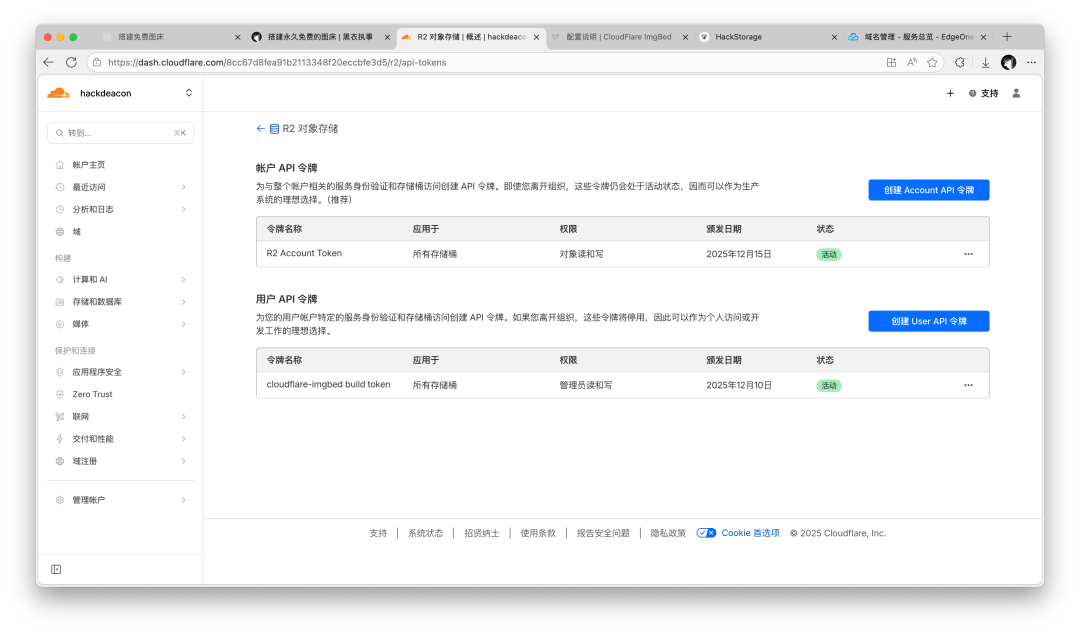
Task: Open 支持 help in header
Action: (984, 93)
